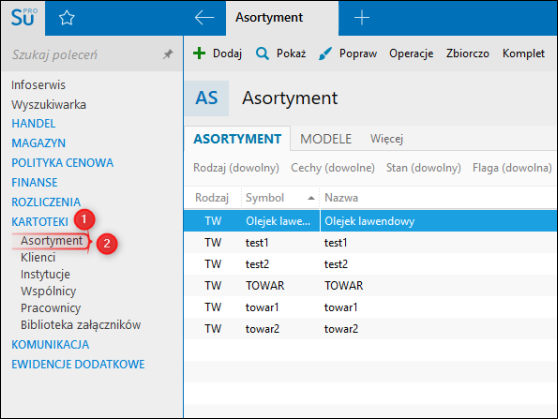Viewport: 558px width, 419px height.
Task: Pin the command panel with pushpin icon
Action: (168, 54)
